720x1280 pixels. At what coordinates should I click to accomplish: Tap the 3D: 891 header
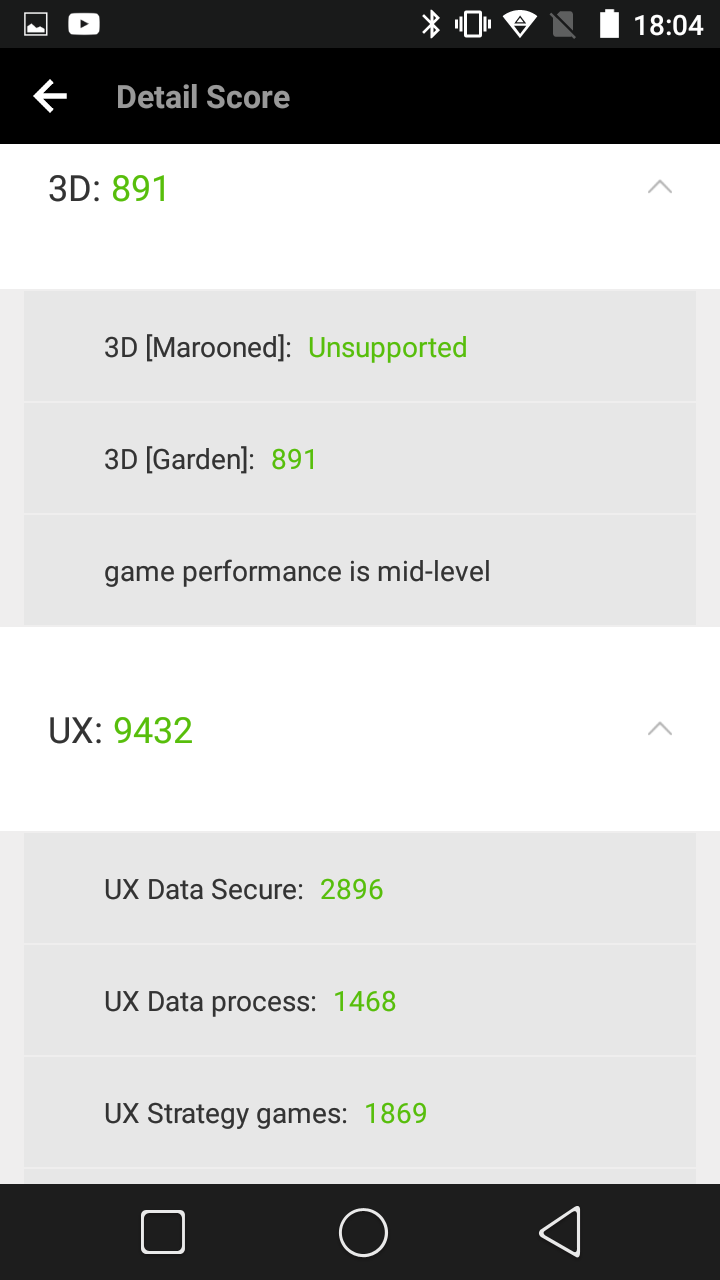[x=109, y=188]
